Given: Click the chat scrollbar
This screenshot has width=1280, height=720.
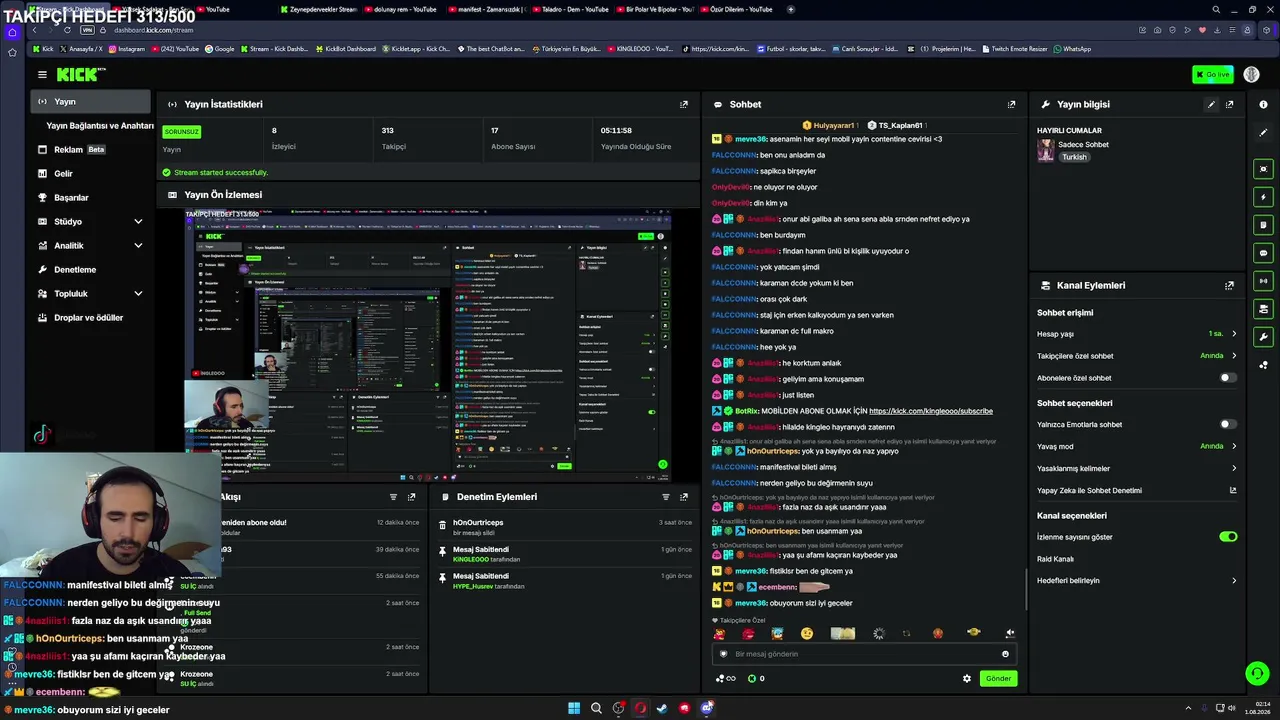Looking at the screenshot, I should [x=1026, y=588].
